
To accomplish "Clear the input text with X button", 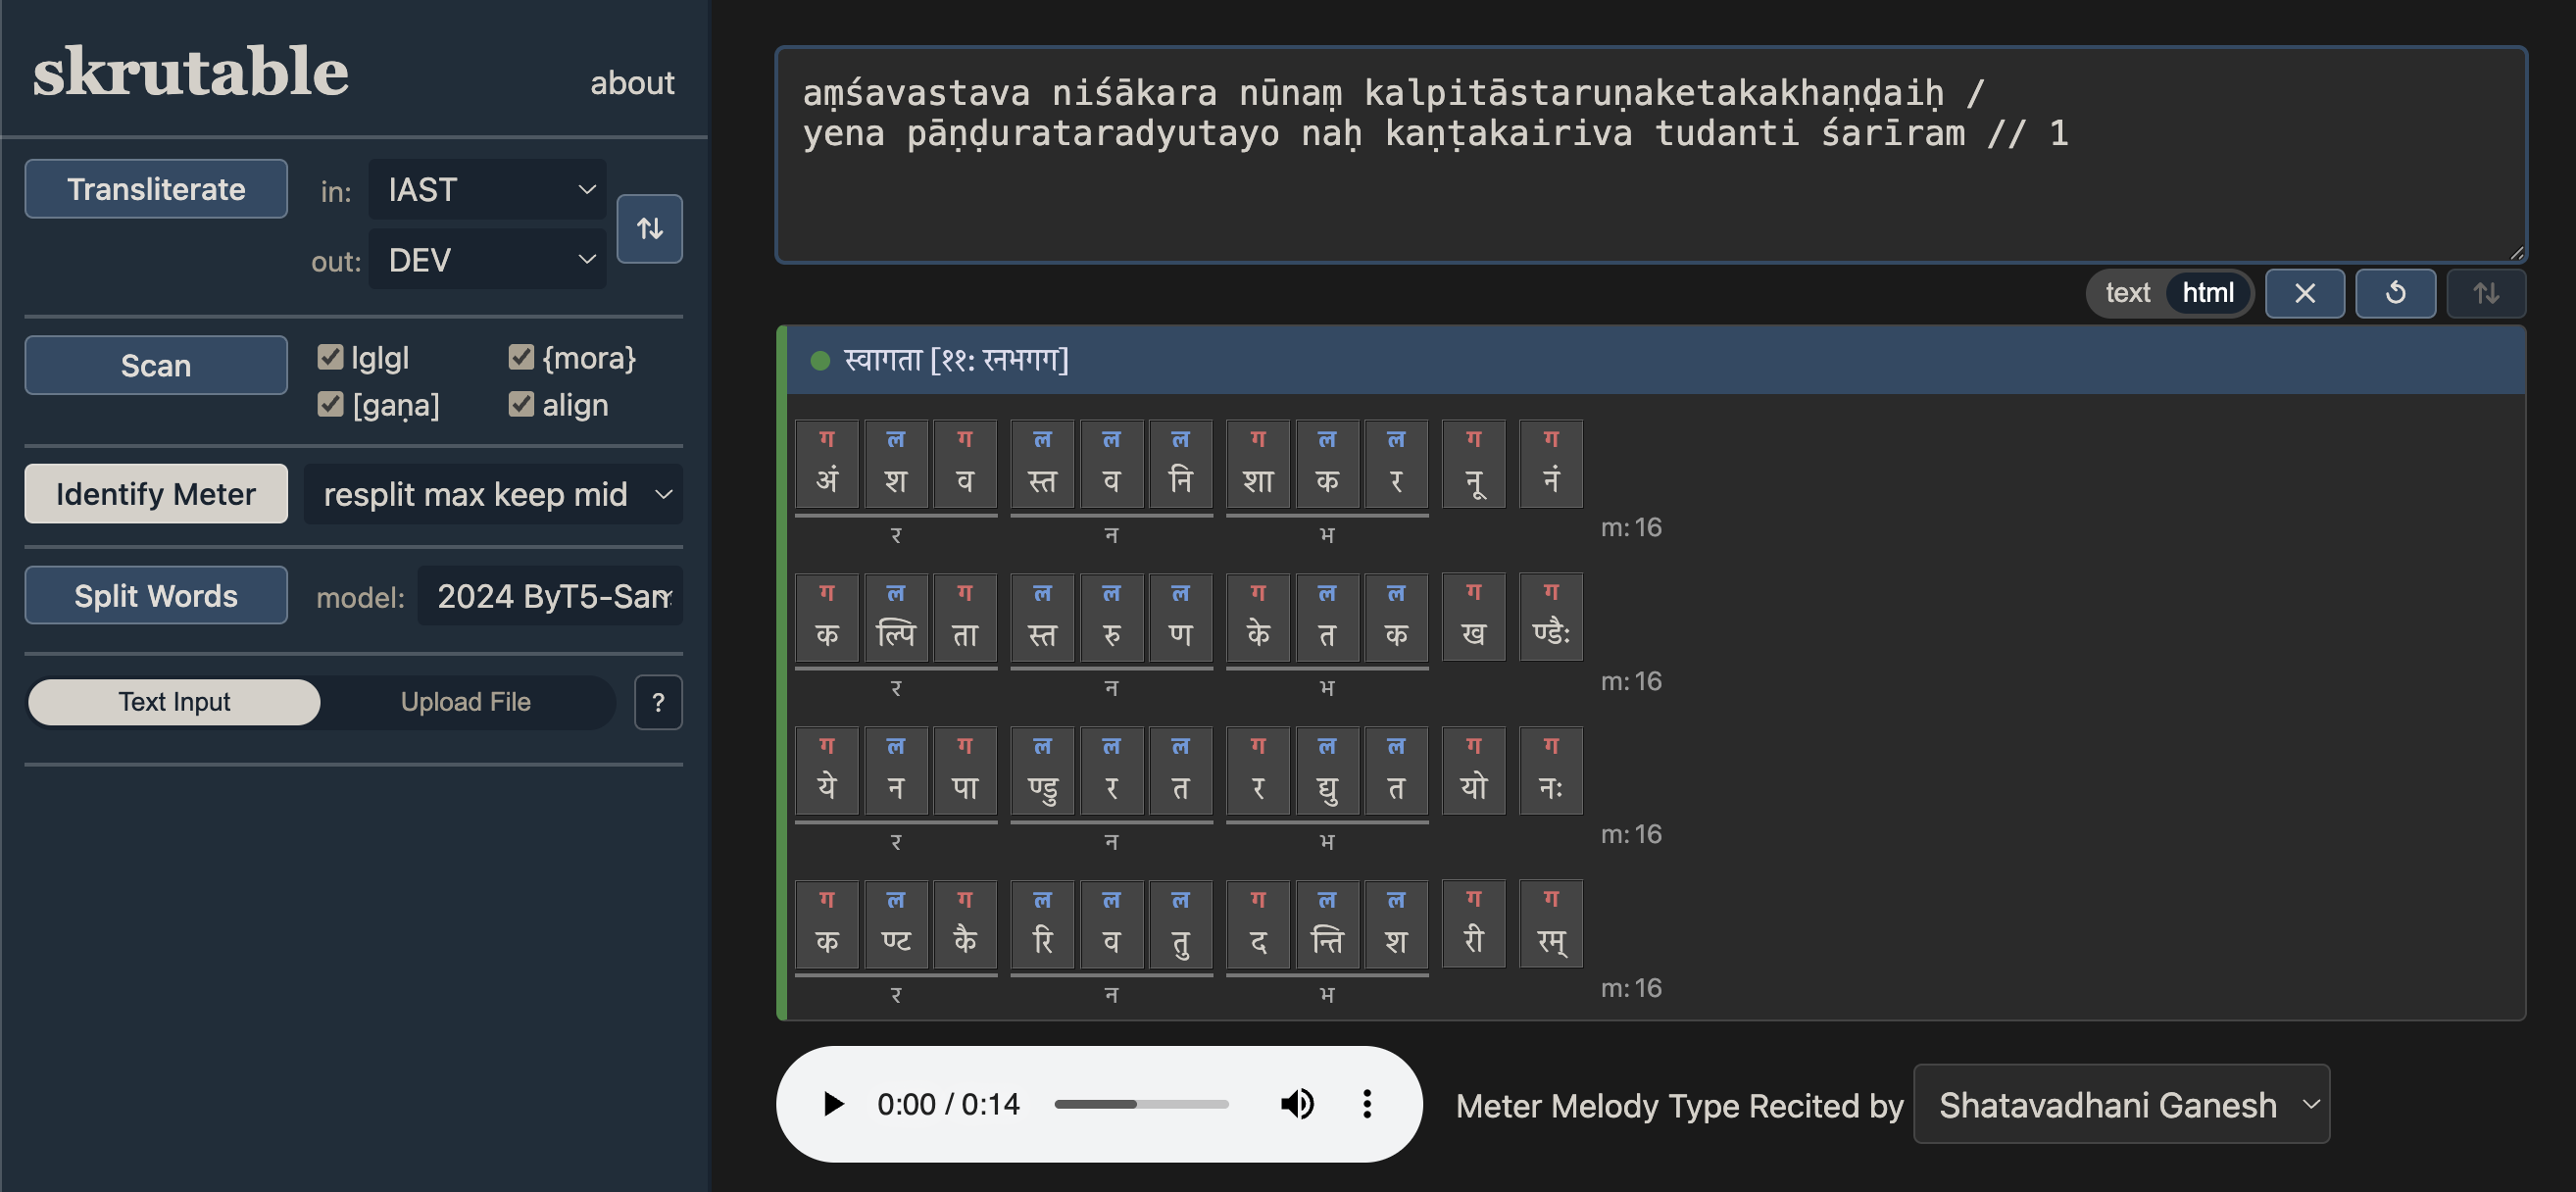I will coord(2304,293).
